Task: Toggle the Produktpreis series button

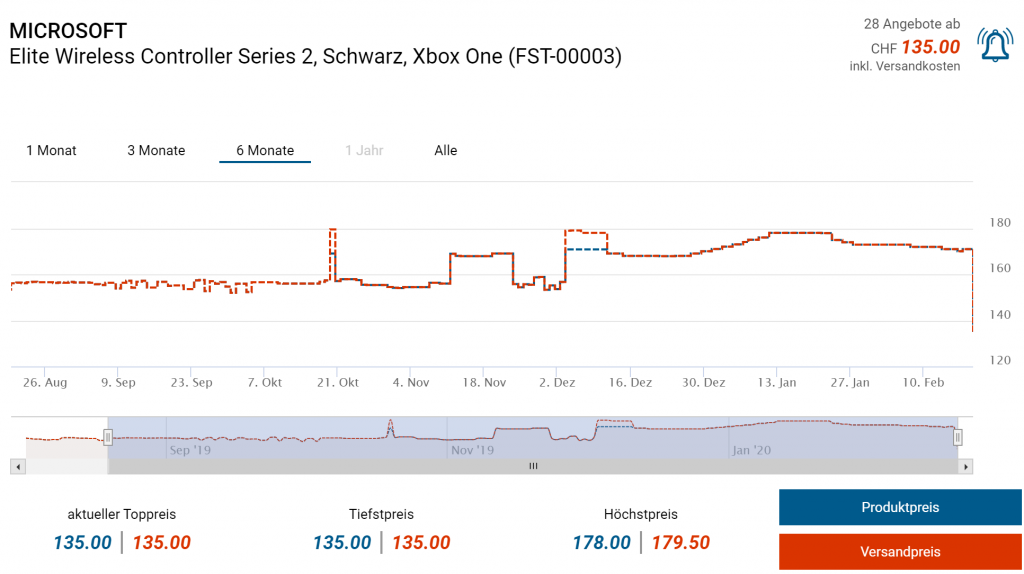Action: tap(900, 508)
